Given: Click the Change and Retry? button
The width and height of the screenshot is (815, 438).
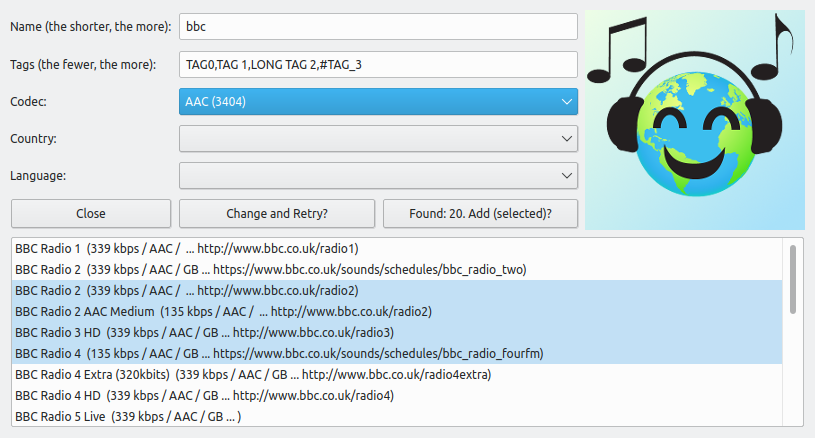Looking at the screenshot, I should (x=277, y=214).
